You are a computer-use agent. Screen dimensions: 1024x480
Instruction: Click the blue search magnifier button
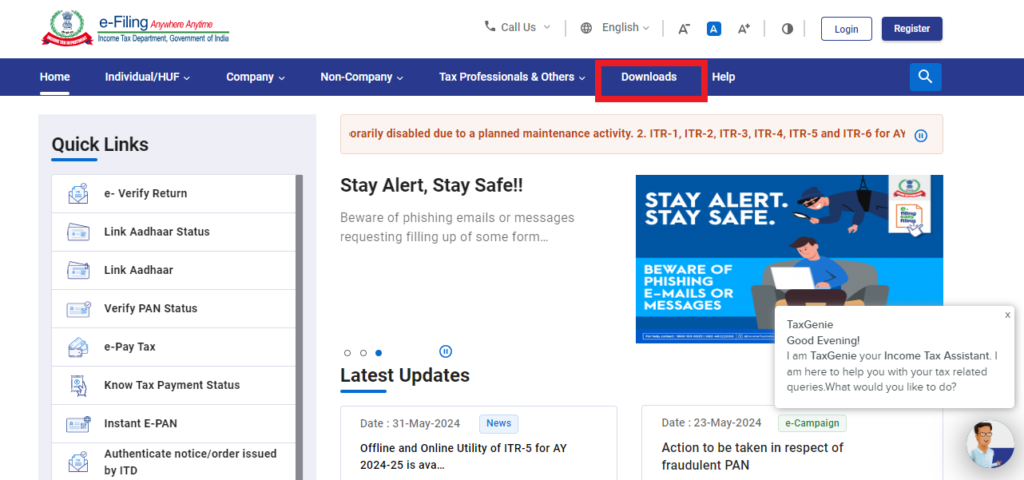pyautogui.click(x=925, y=77)
